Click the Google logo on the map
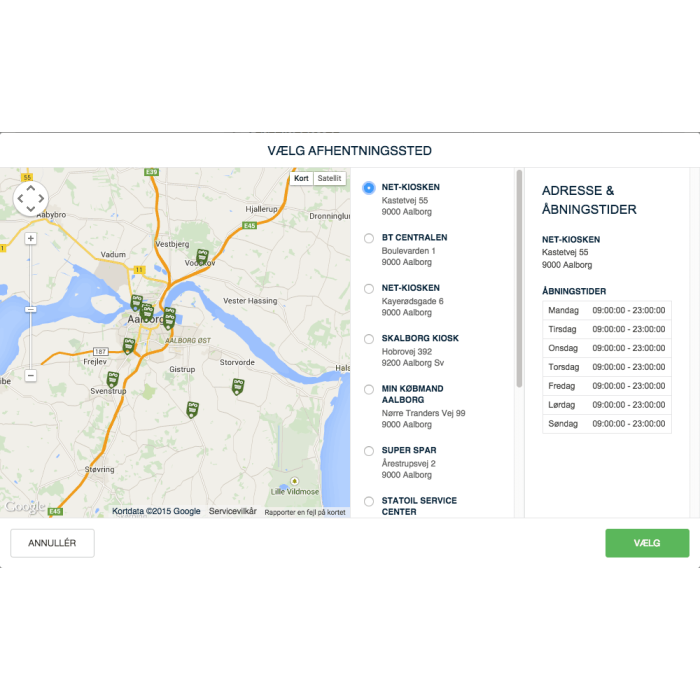The width and height of the screenshot is (700, 700). coord(25,507)
